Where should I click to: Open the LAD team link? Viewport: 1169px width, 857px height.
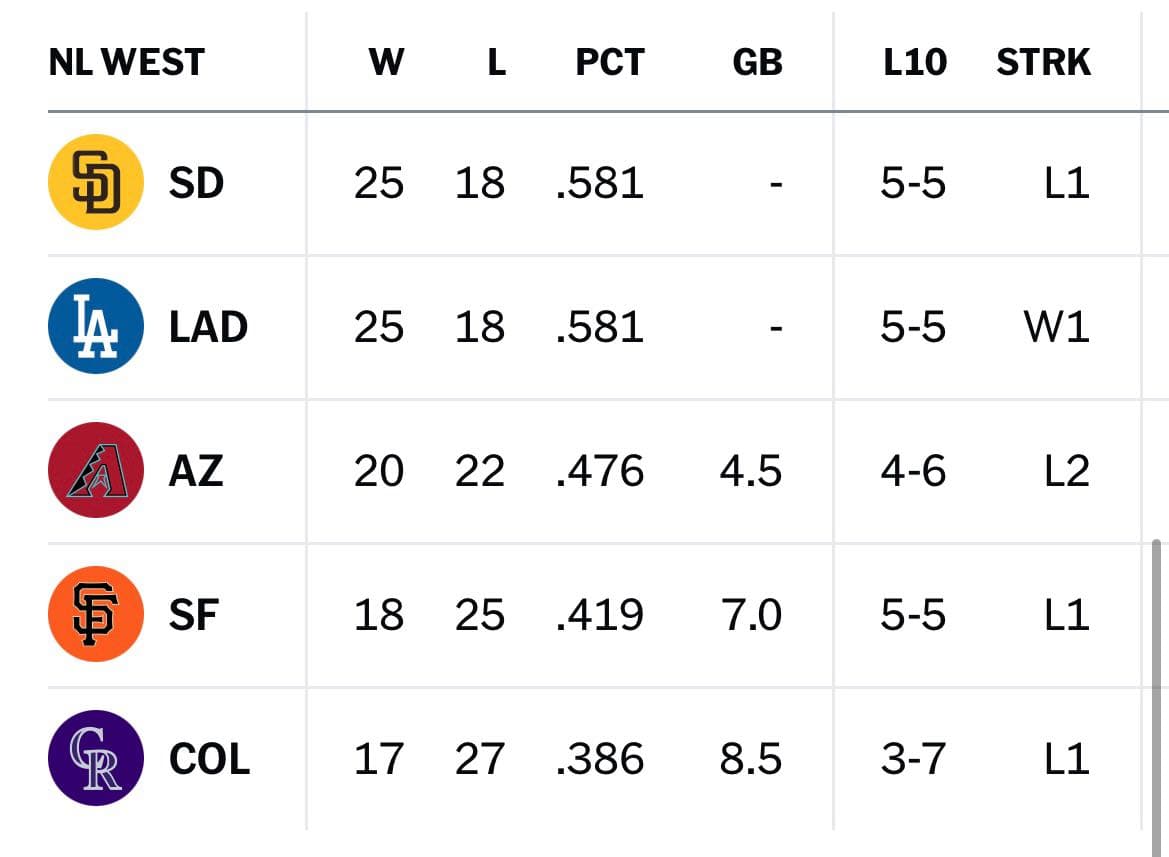[x=208, y=326]
